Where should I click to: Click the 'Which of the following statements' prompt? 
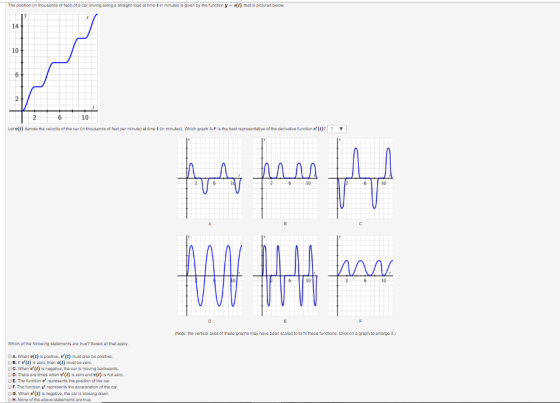(x=68, y=344)
